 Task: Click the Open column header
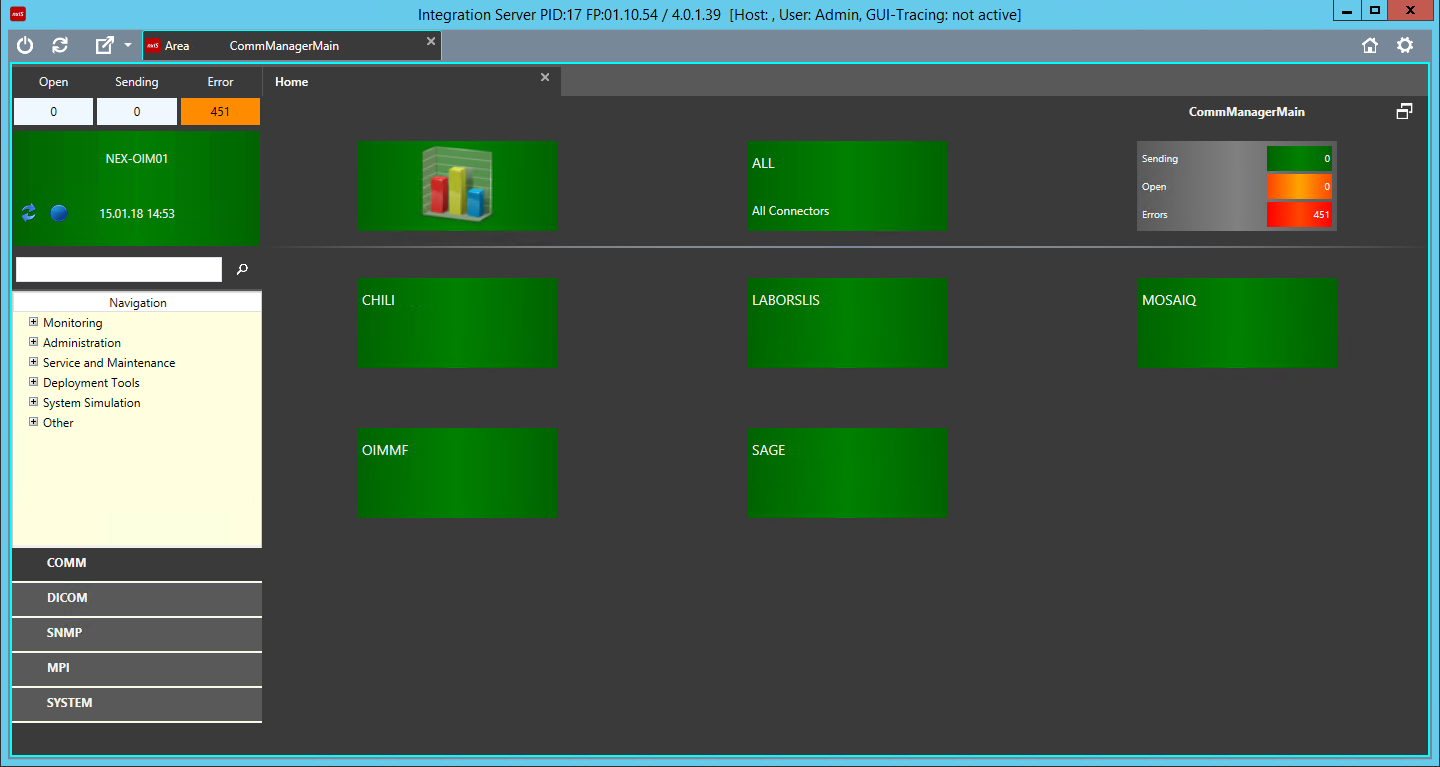click(x=53, y=82)
